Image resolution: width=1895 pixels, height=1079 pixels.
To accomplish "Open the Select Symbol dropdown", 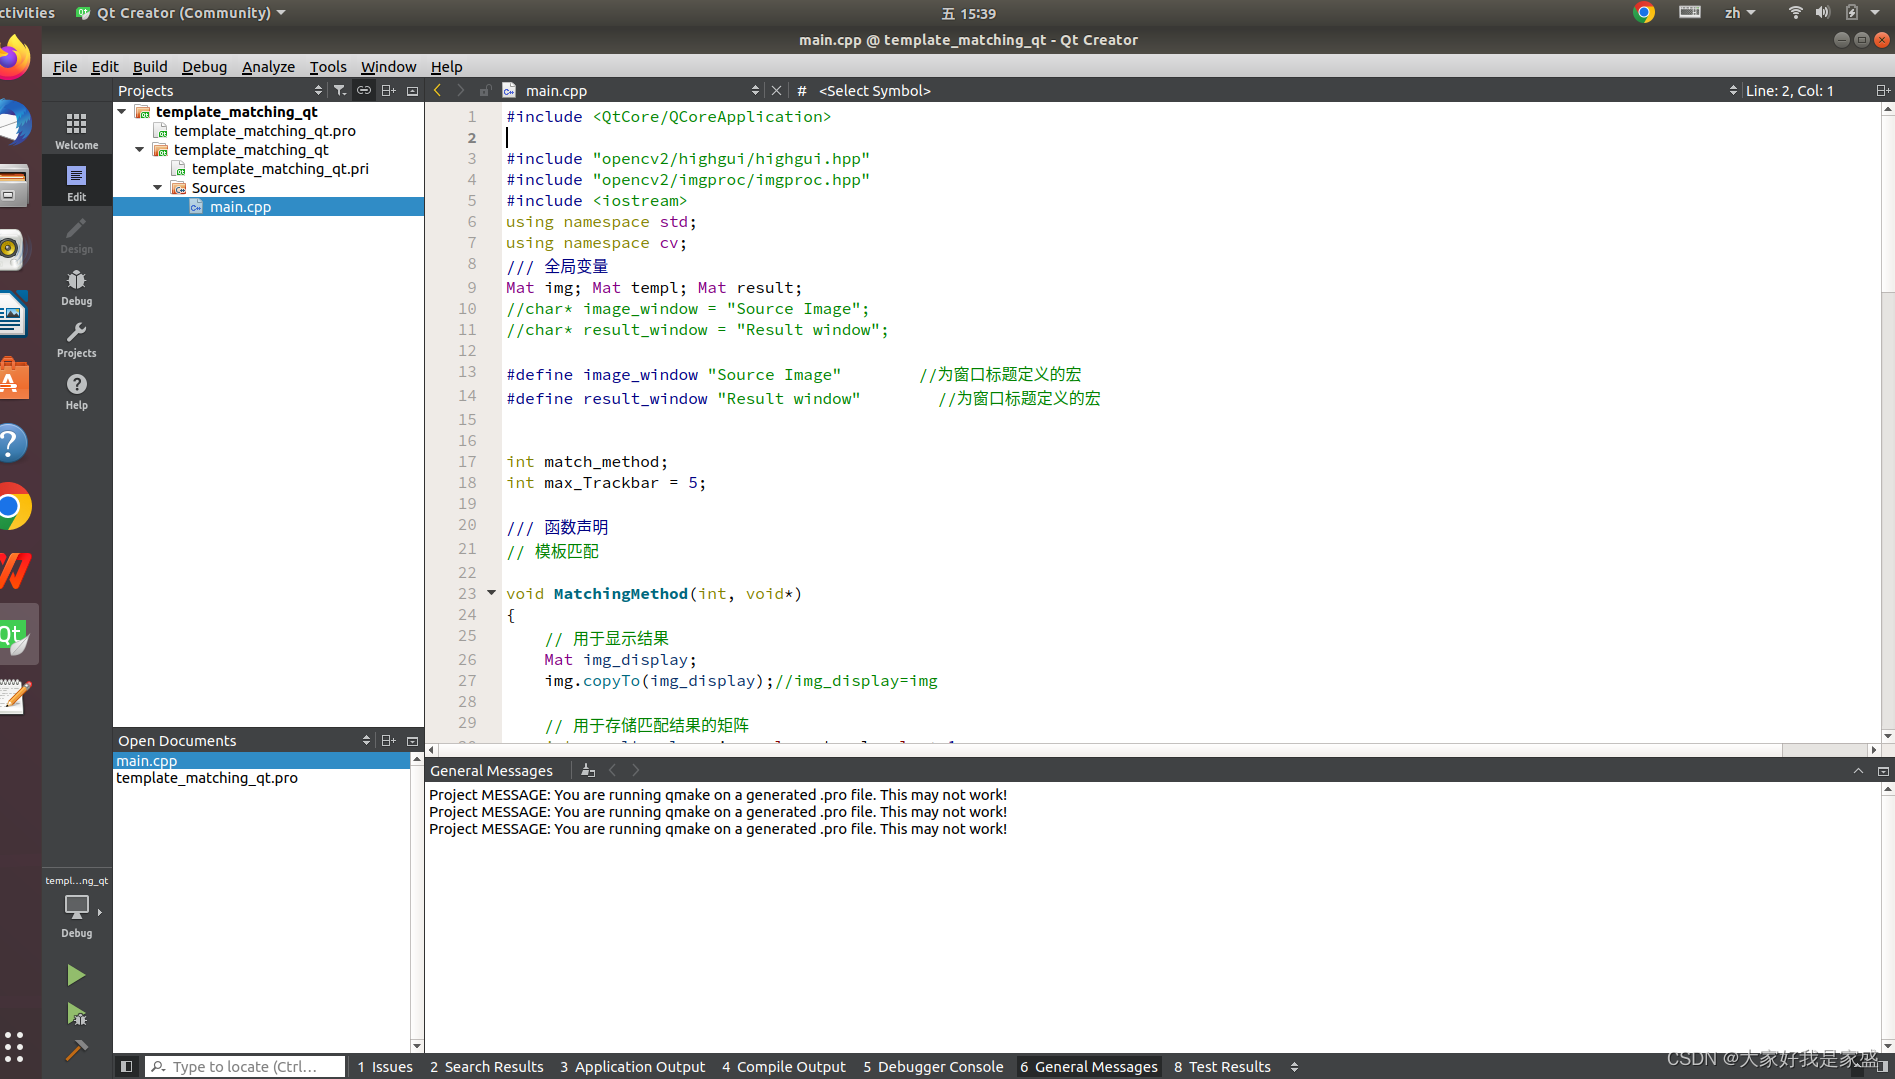I will coord(1733,90).
